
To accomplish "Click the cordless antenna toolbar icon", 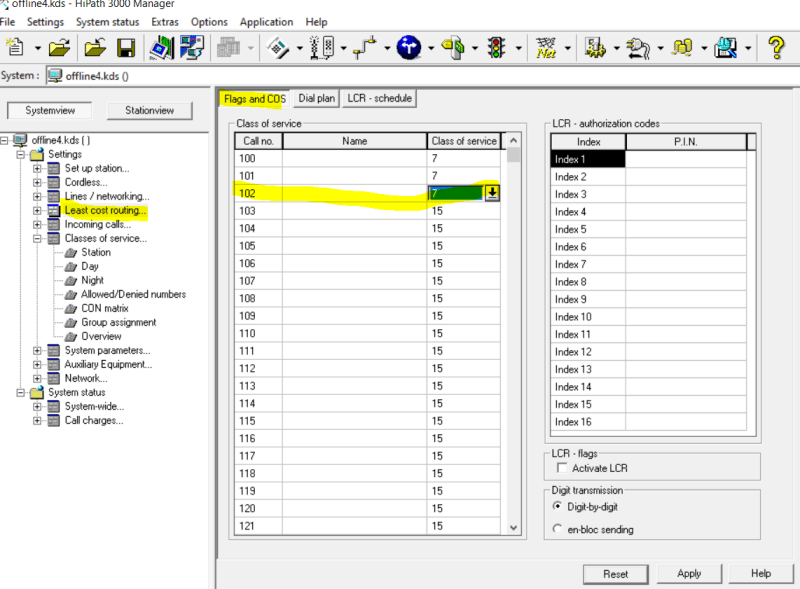I will point(322,48).
